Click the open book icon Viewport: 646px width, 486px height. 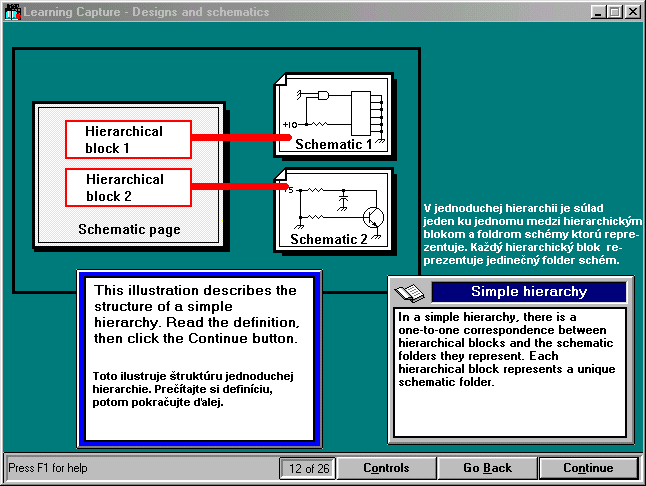click(410, 292)
